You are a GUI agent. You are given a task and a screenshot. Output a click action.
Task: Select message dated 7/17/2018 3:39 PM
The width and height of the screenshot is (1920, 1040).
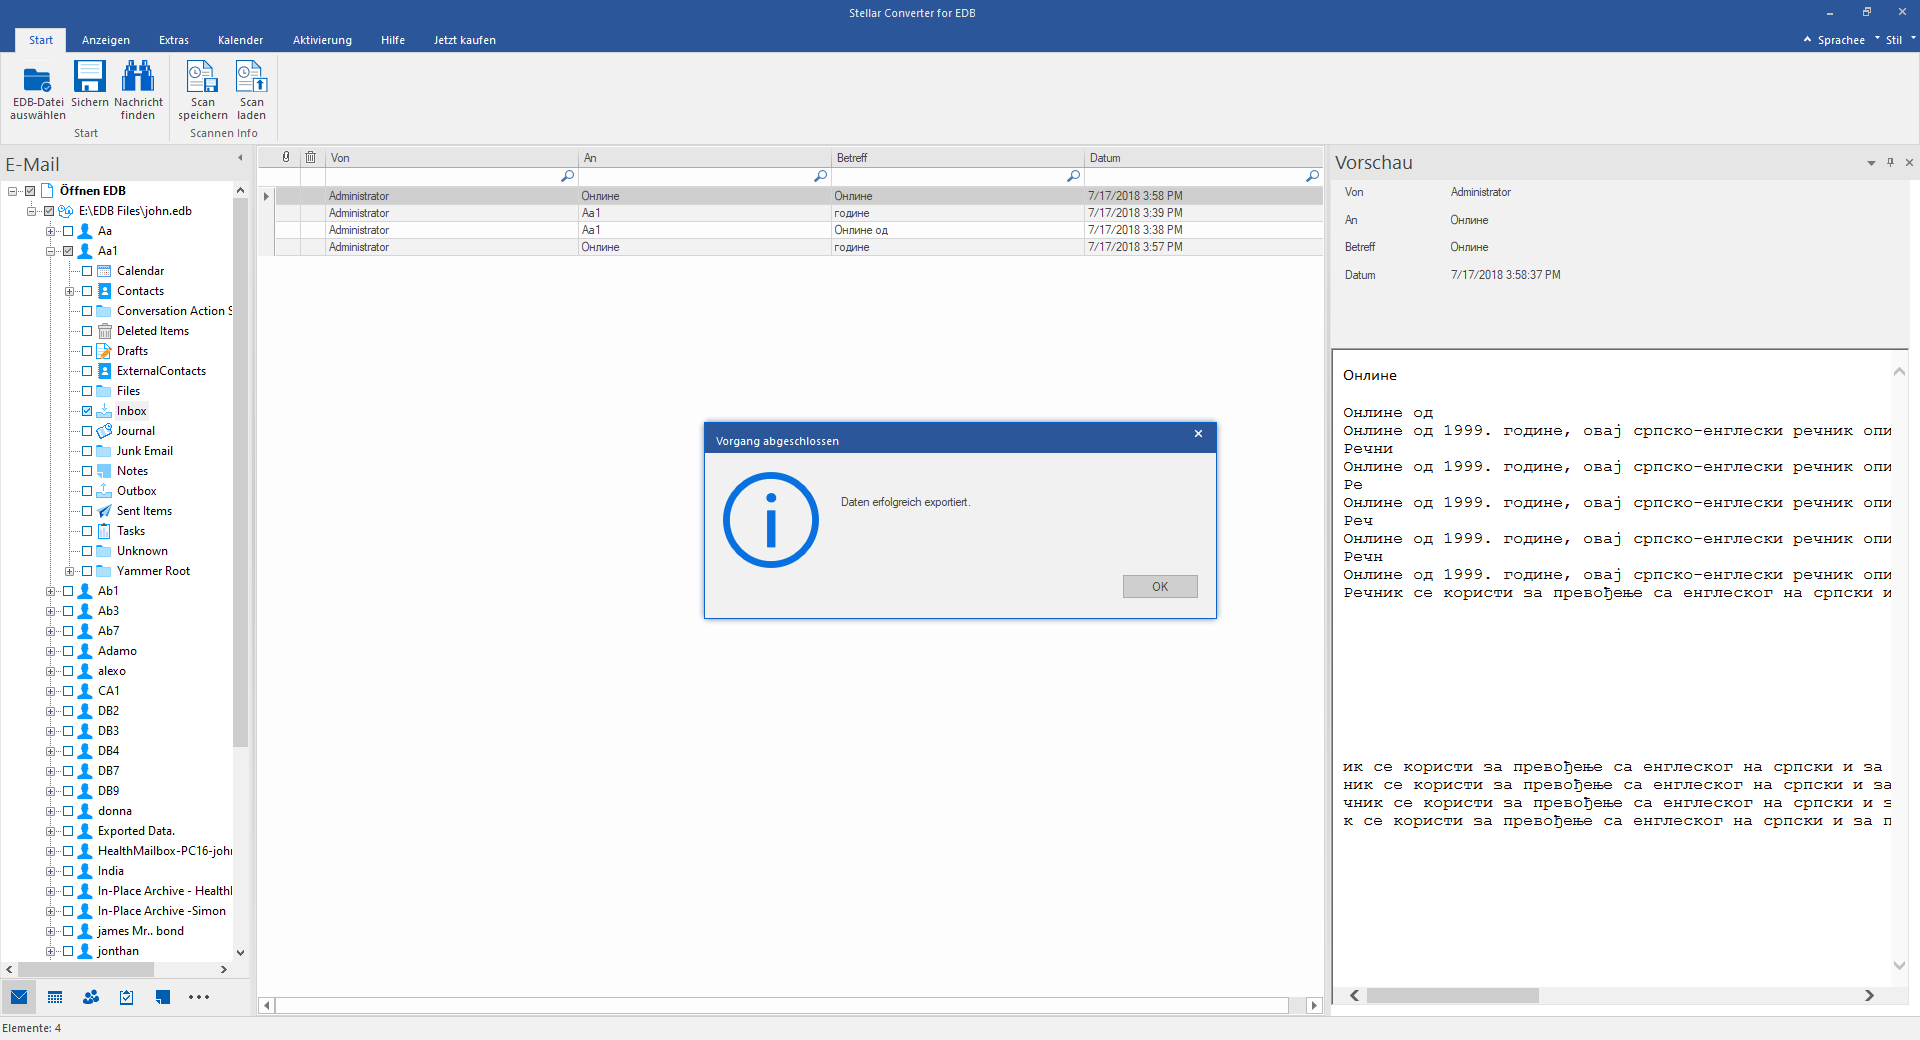[x=799, y=213]
